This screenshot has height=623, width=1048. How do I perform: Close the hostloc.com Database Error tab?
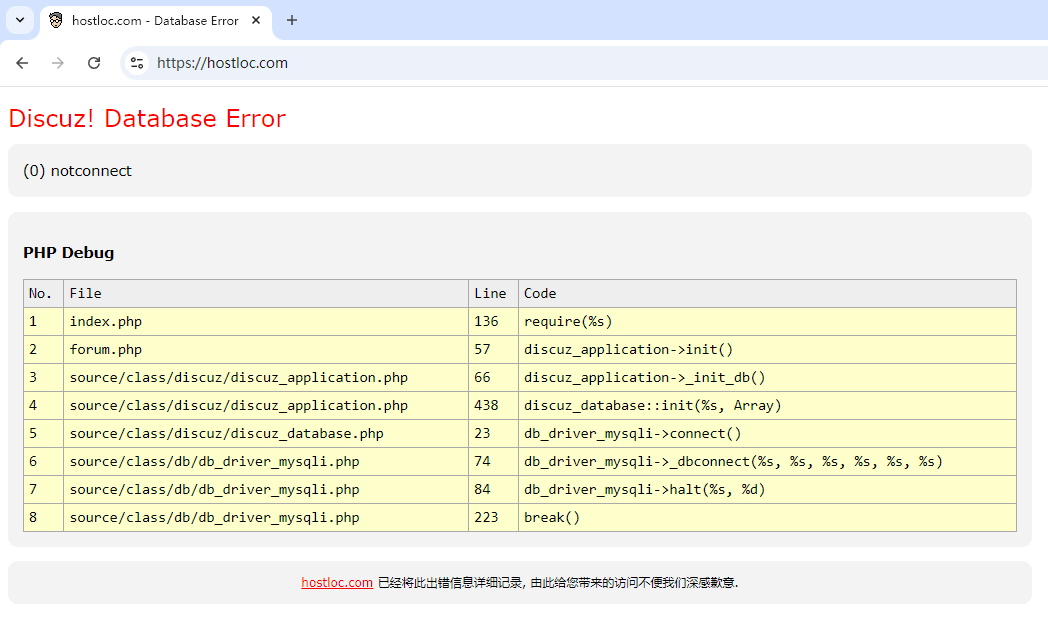point(254,20)
